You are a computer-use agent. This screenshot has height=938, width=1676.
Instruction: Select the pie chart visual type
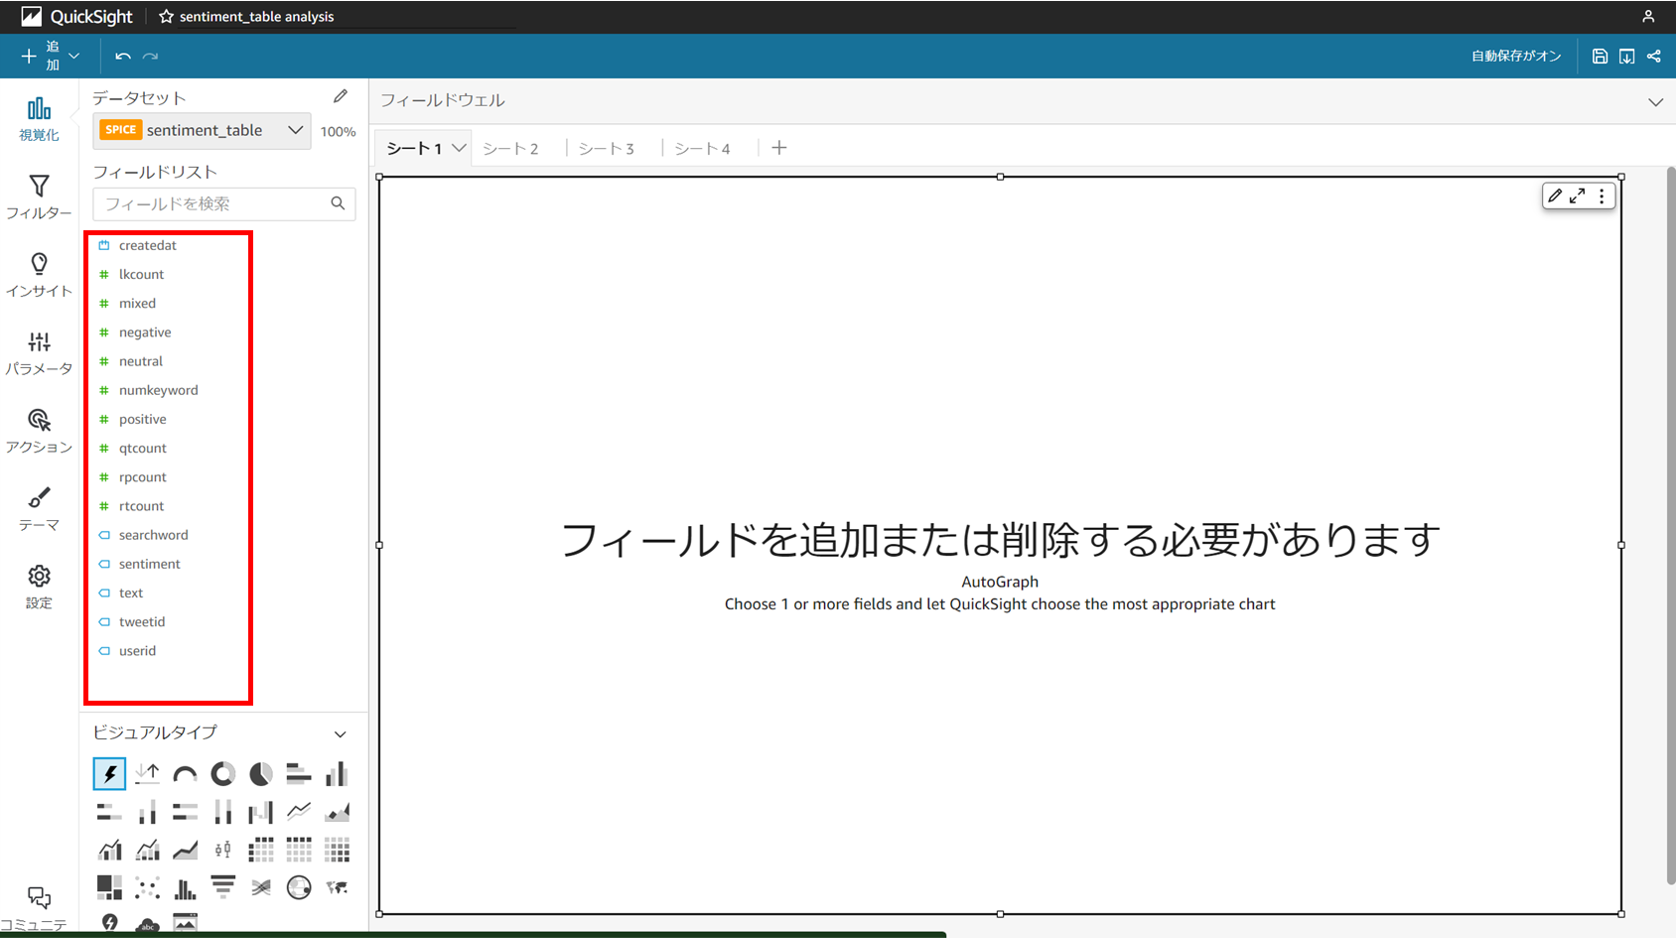click(260, 773)
